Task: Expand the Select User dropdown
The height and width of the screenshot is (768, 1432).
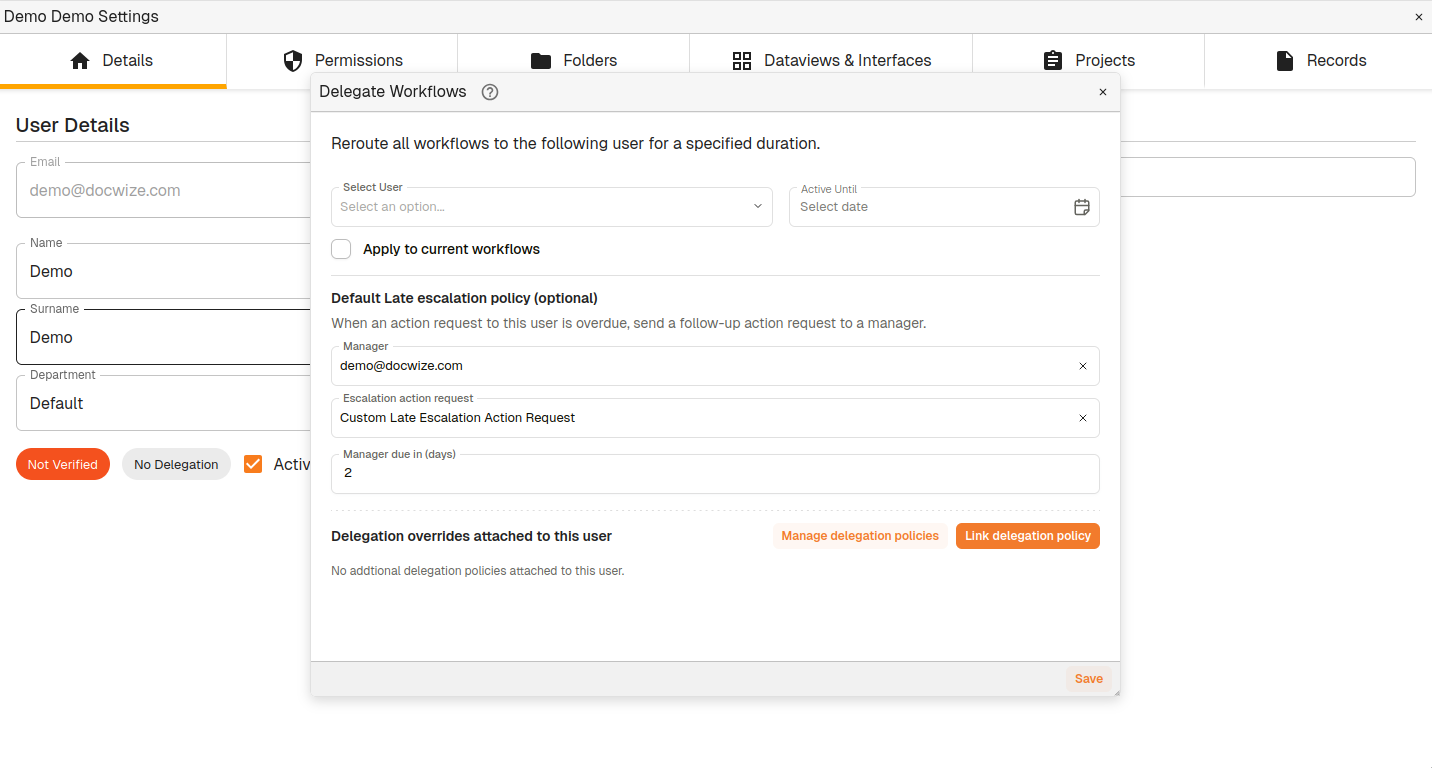Action: coord(551,207)
